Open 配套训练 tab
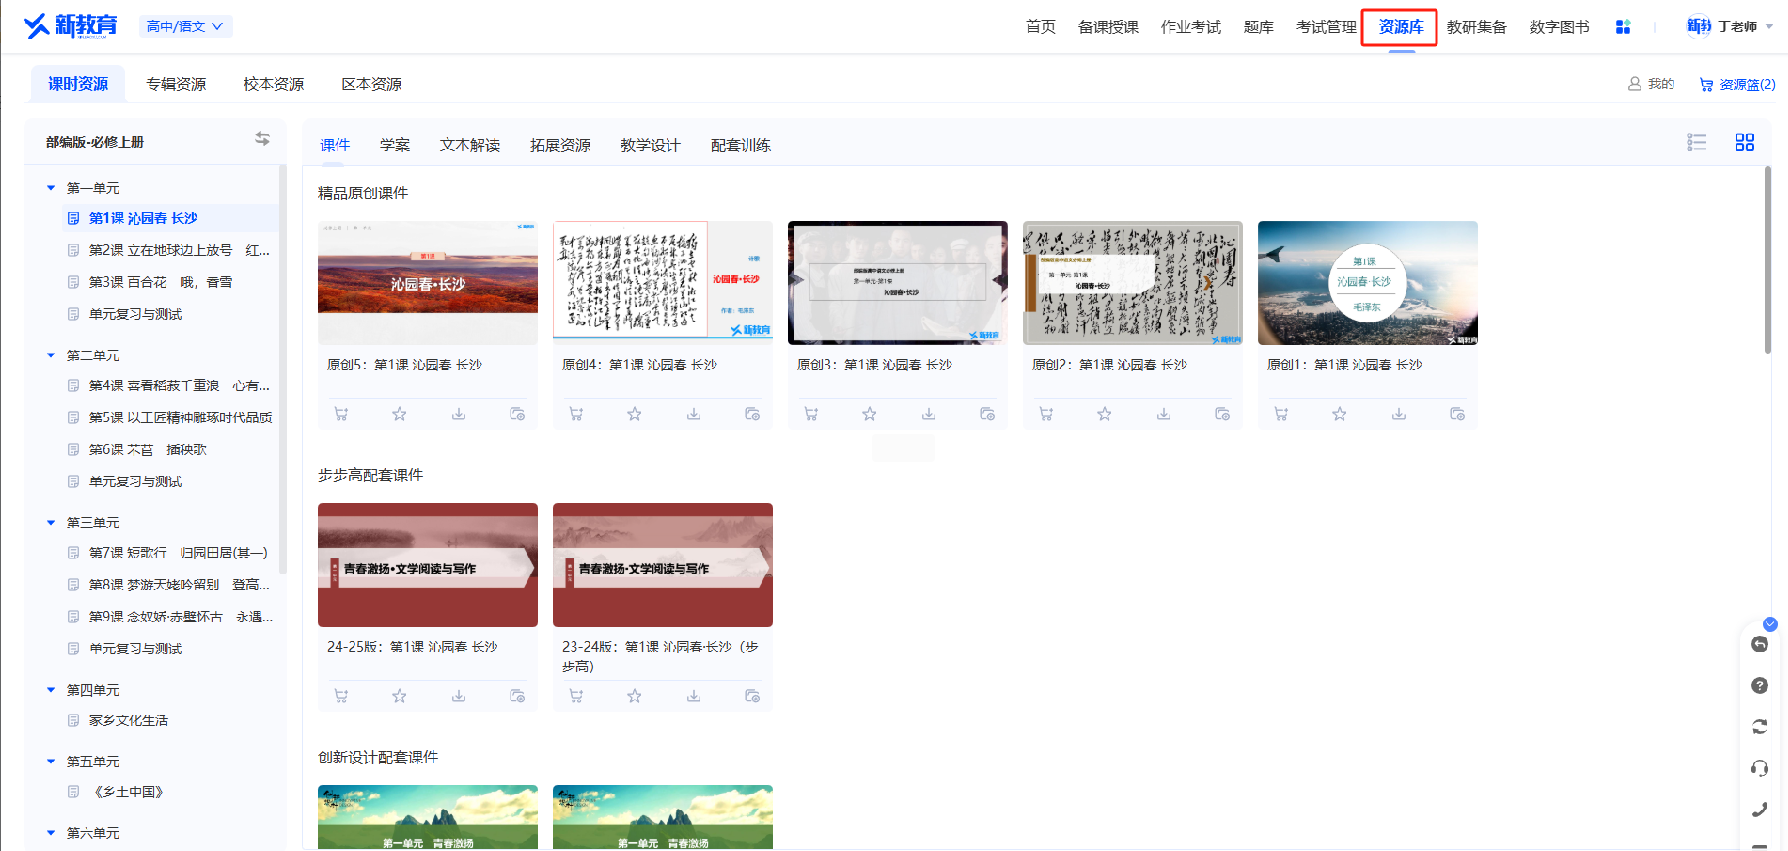This screenshot has height=851, width=1788. coord(741,145)
